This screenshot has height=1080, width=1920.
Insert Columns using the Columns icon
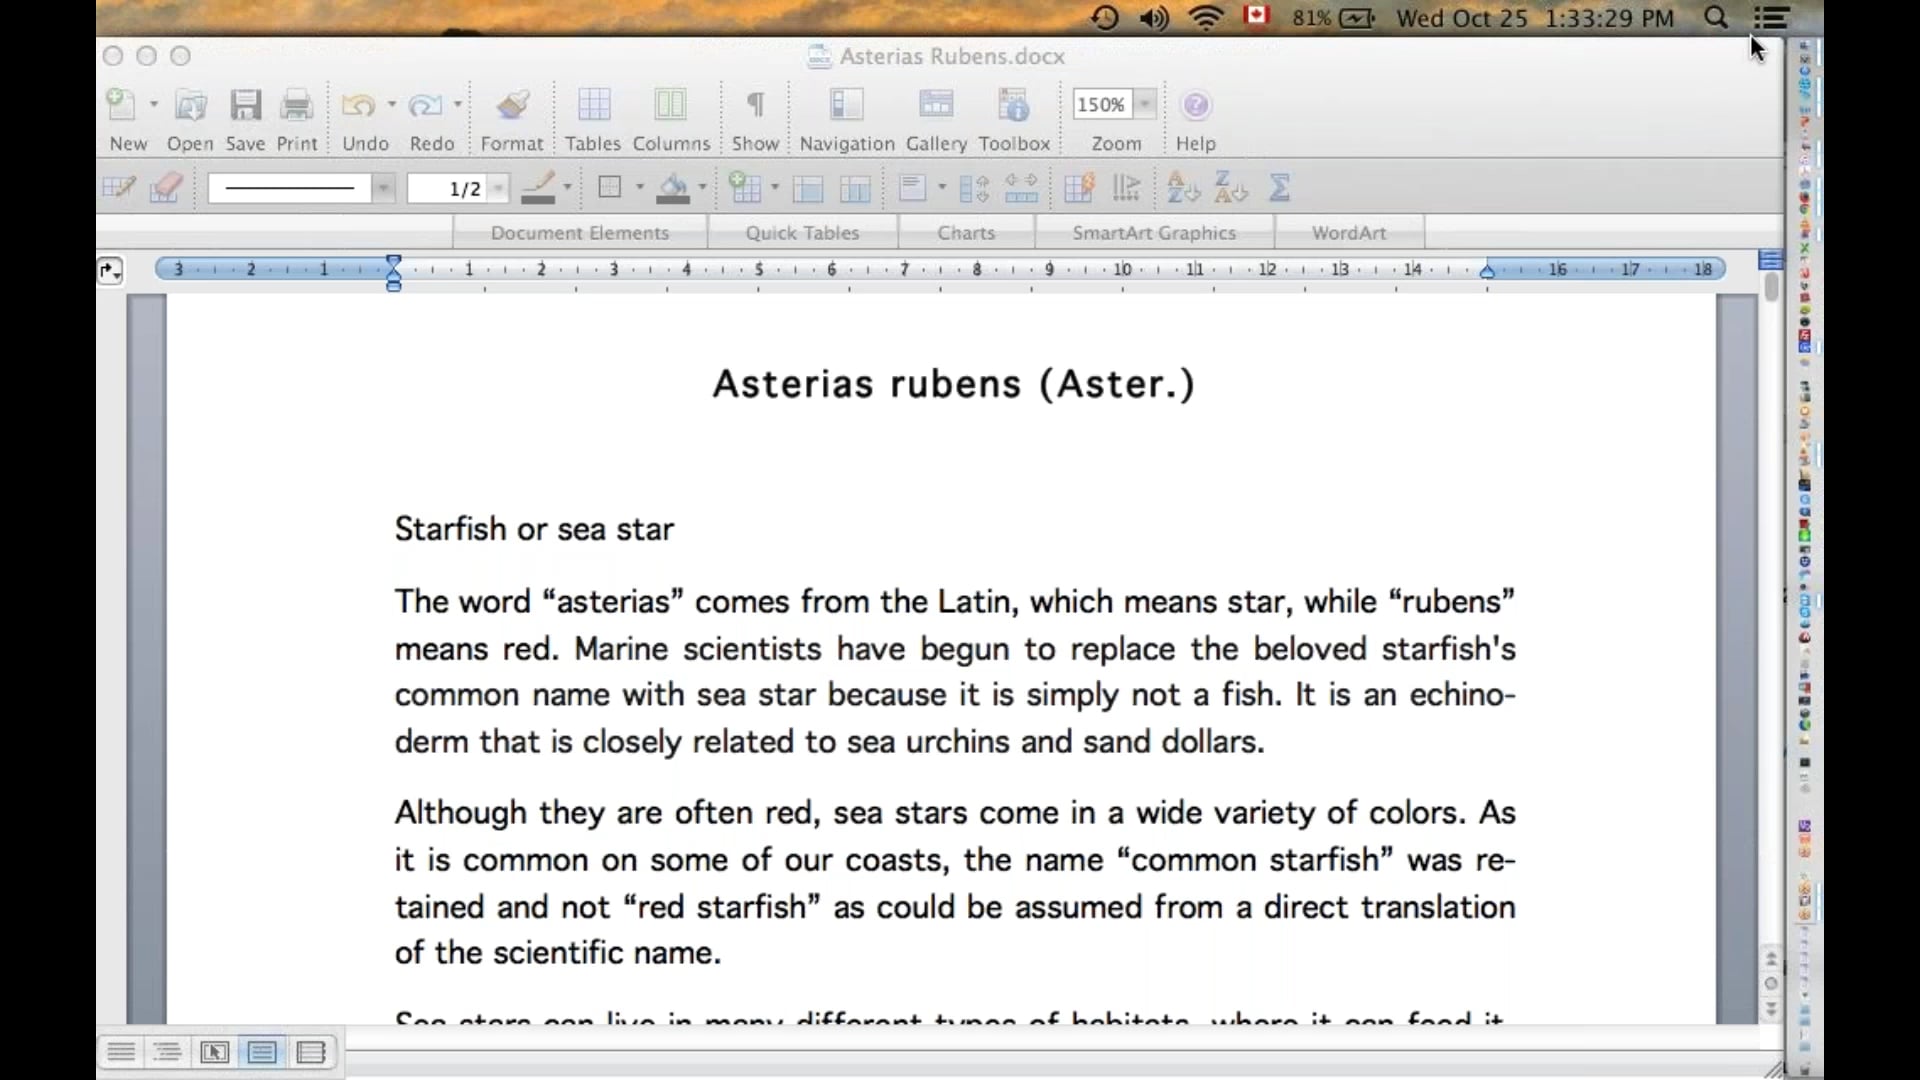pyautogui.click(x=670, y=106)
